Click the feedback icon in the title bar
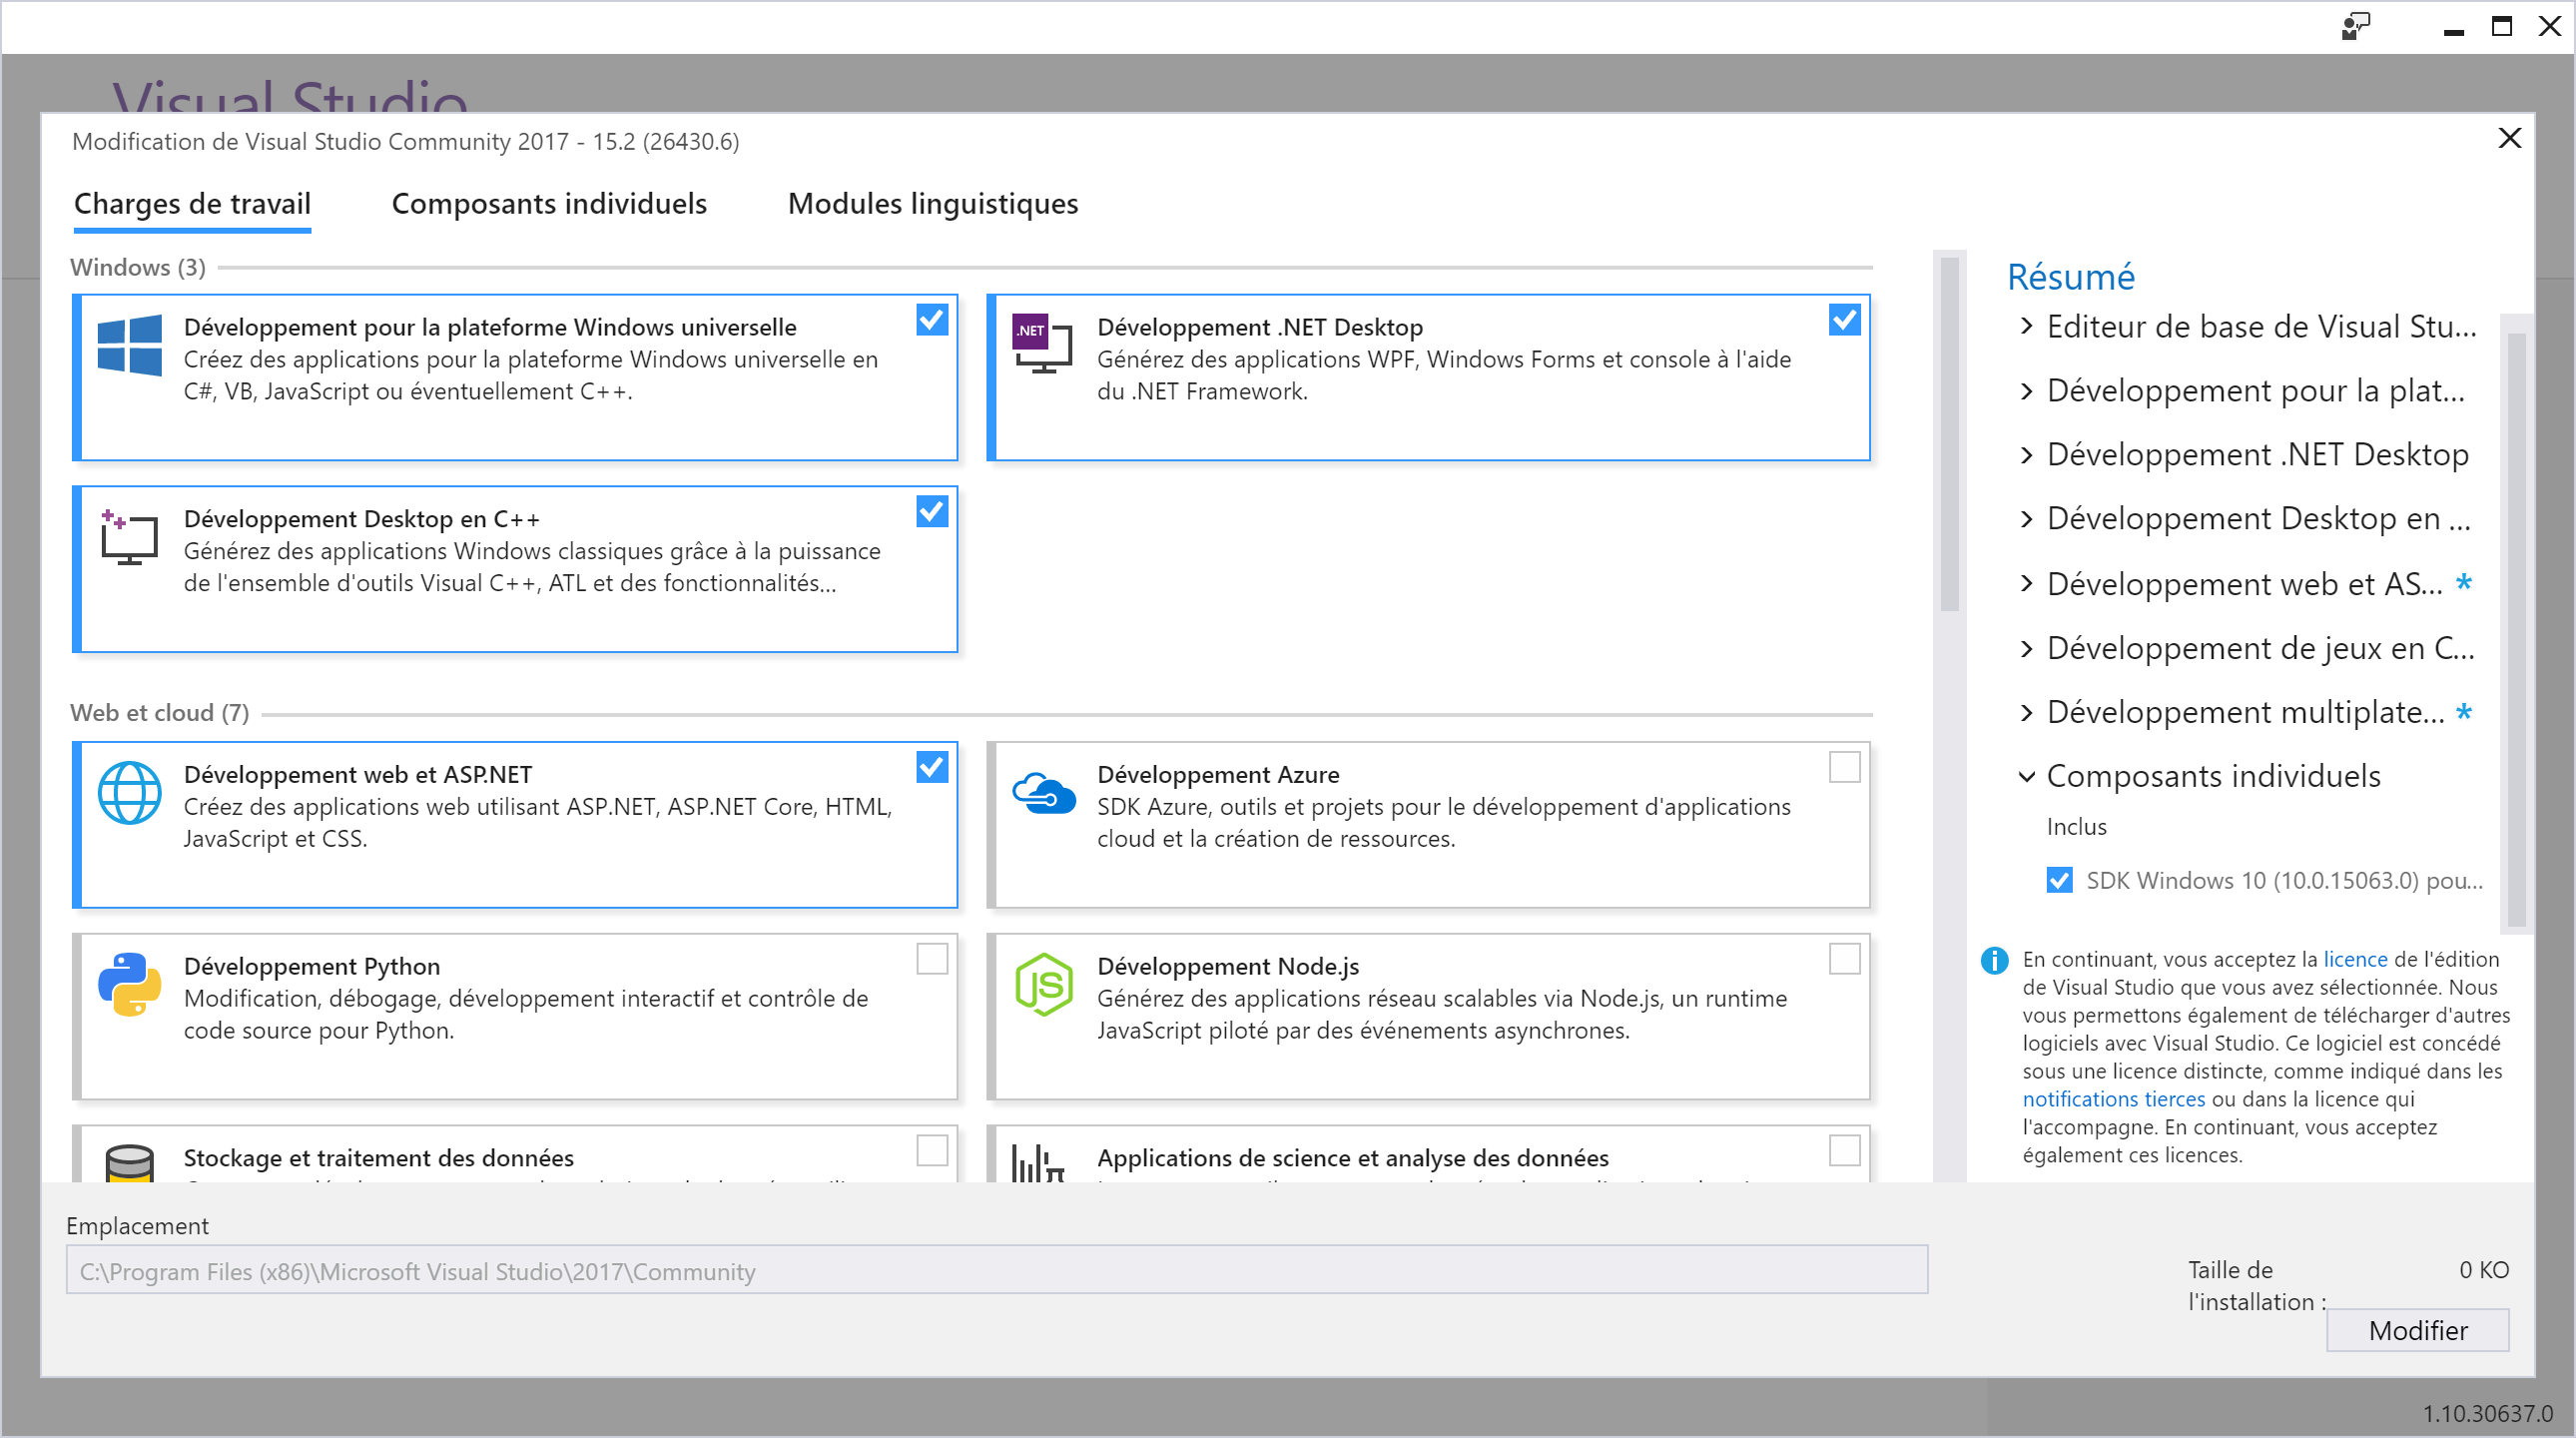Viewport: 2576px width, 1438px height. (x=2355, y=26)
